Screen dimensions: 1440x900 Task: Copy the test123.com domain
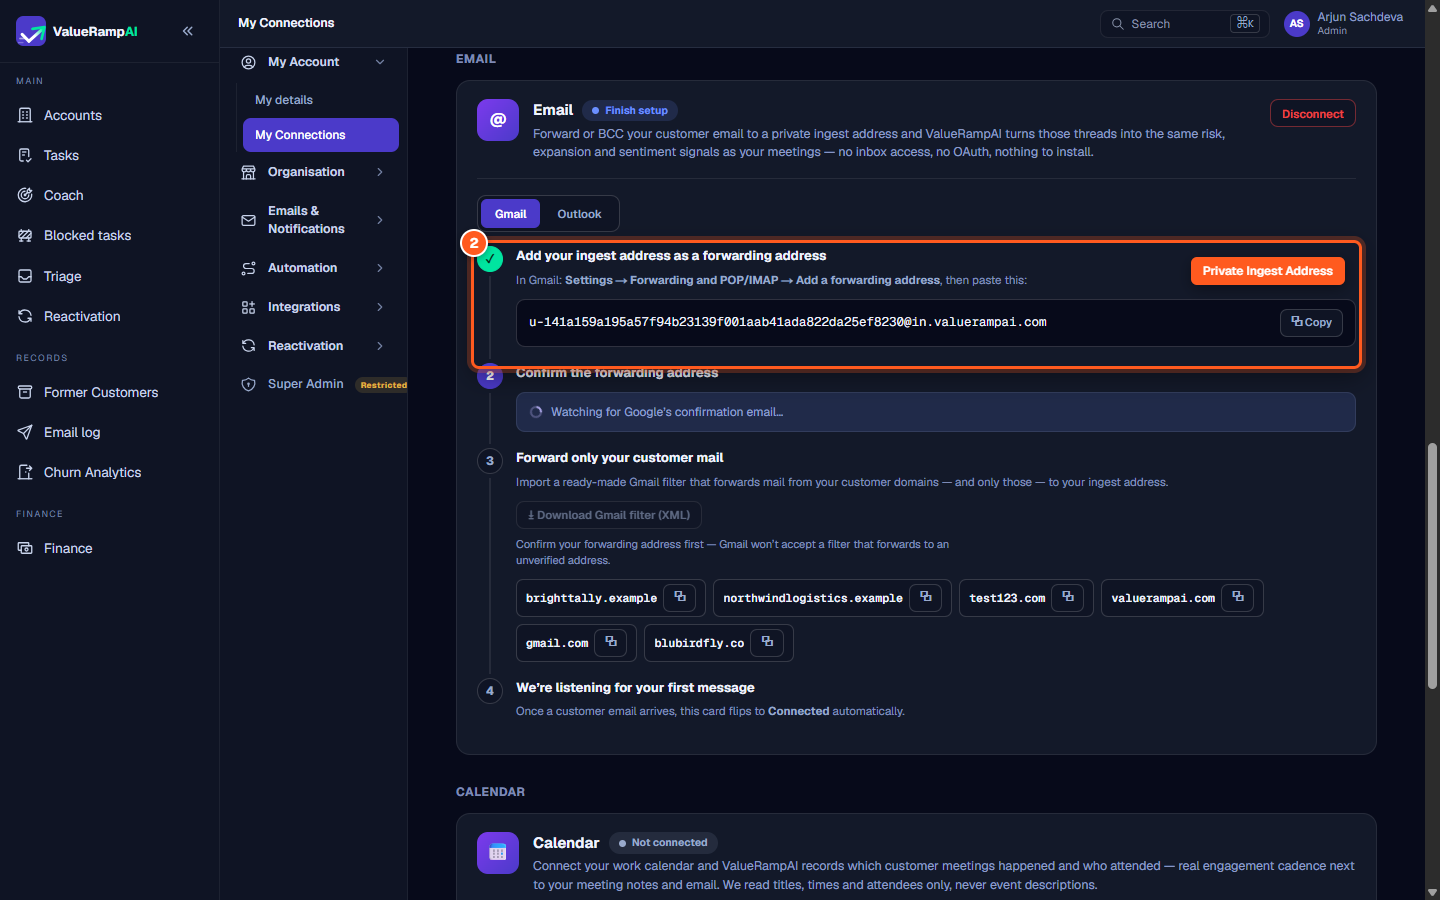(x=1068, y=598)
